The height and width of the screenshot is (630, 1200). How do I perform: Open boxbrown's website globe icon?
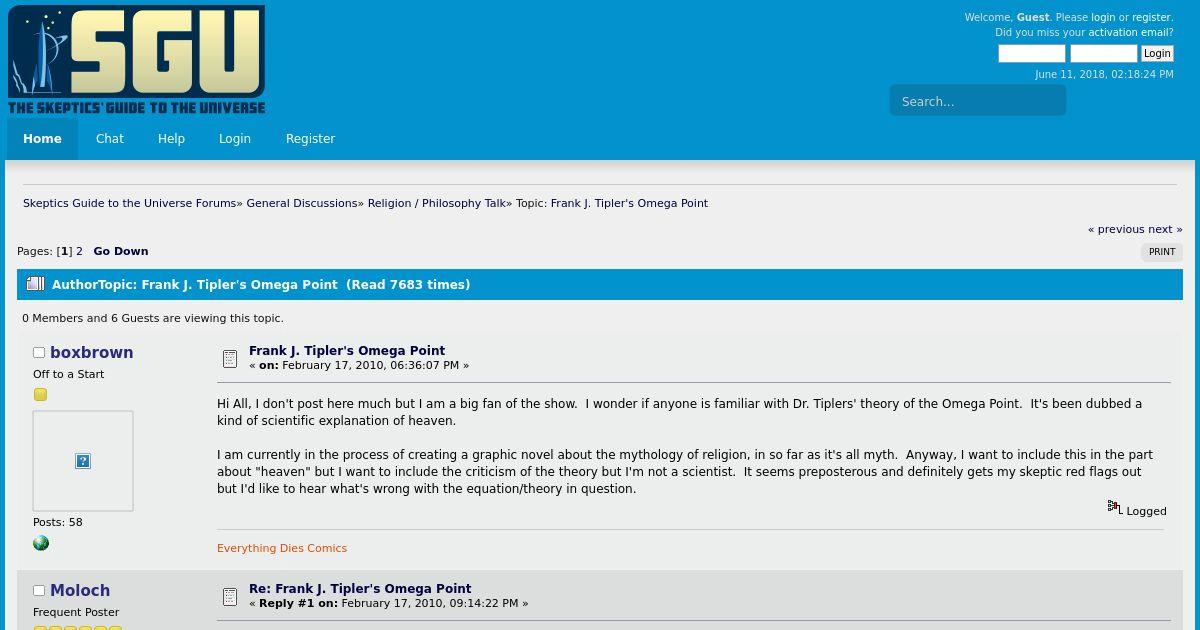click(41, 543)
